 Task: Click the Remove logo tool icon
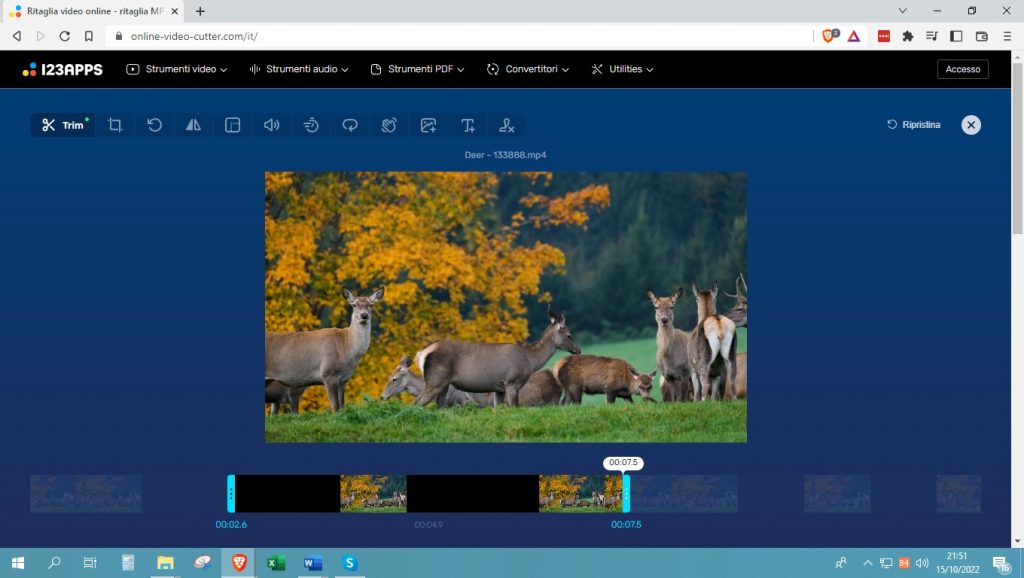click(x=507, y=125)
